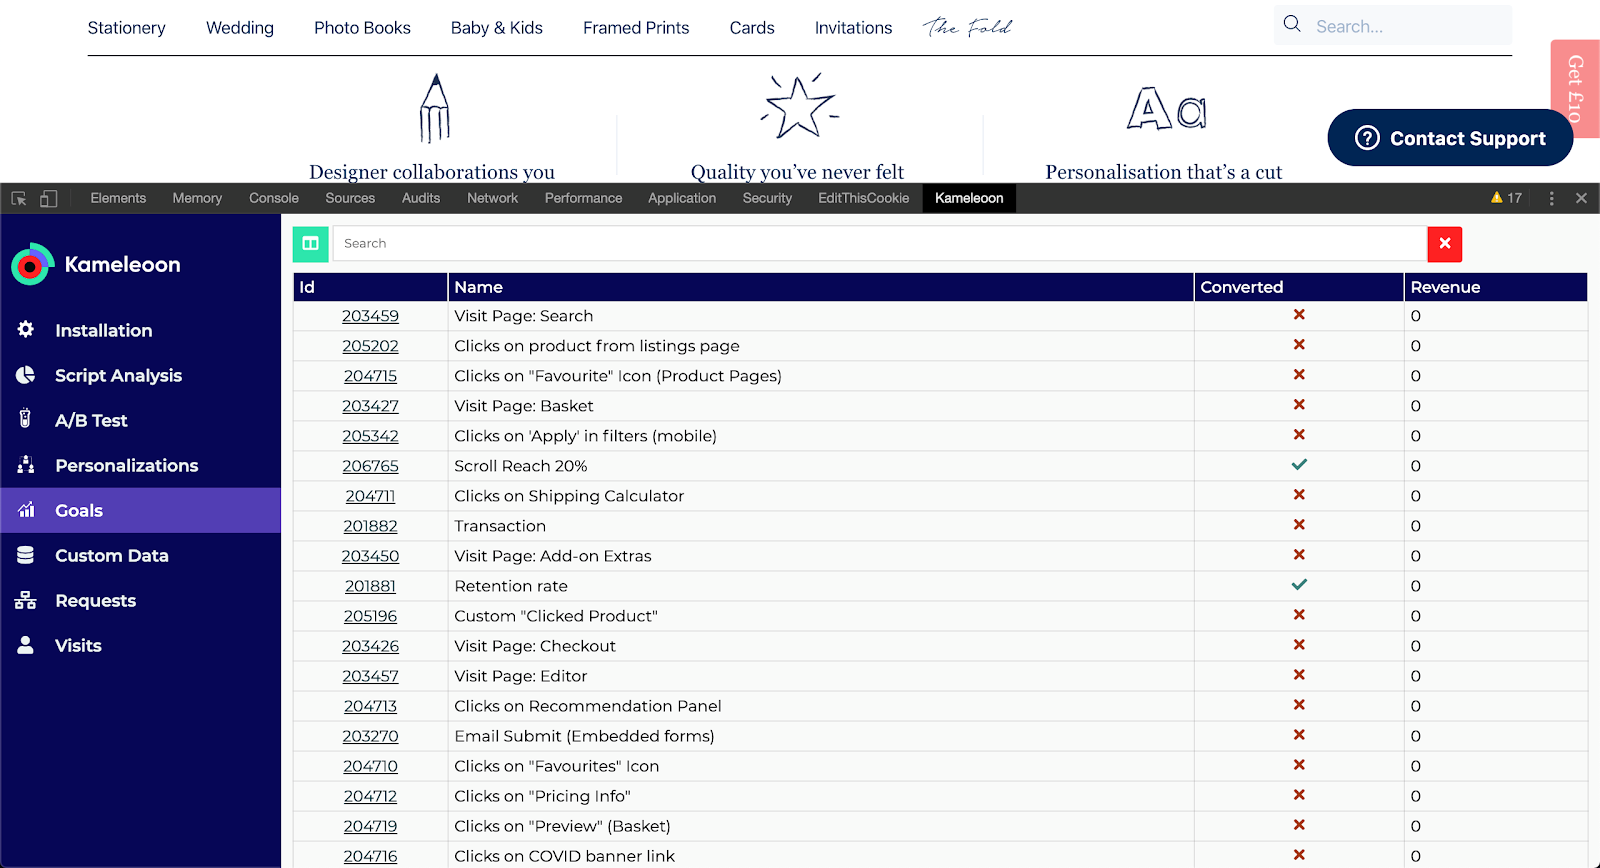The width and height of the screenshot is (1600, 868).
Task: Open Stationery in the site navigation
Action: point(127,28)
